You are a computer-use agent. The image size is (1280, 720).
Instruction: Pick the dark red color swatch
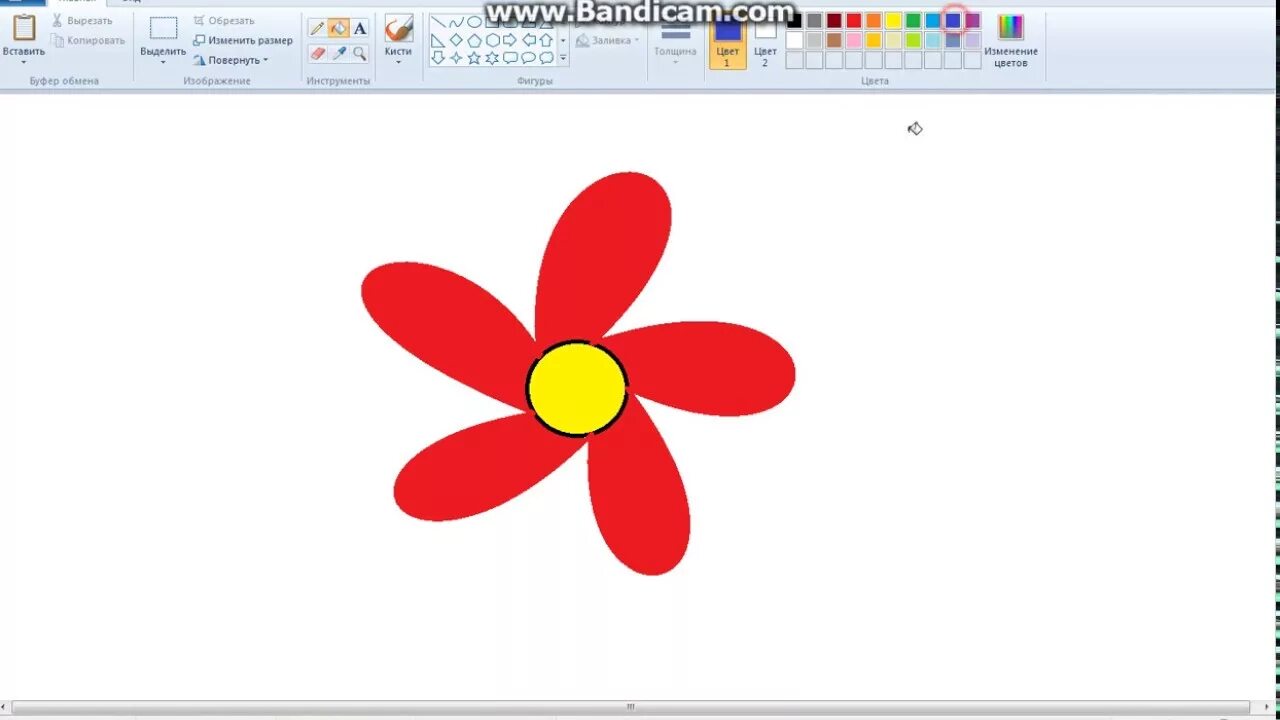click(x=834, y=20)
